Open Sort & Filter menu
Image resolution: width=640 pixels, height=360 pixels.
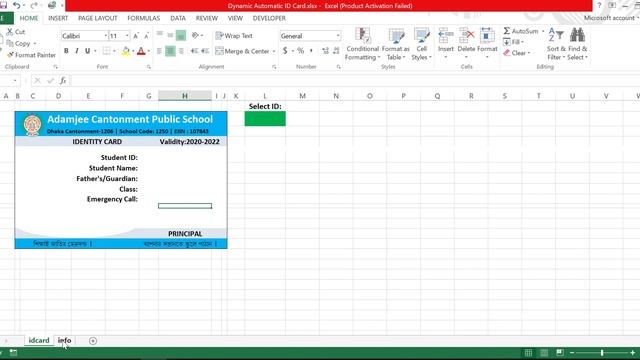point(556,44)
